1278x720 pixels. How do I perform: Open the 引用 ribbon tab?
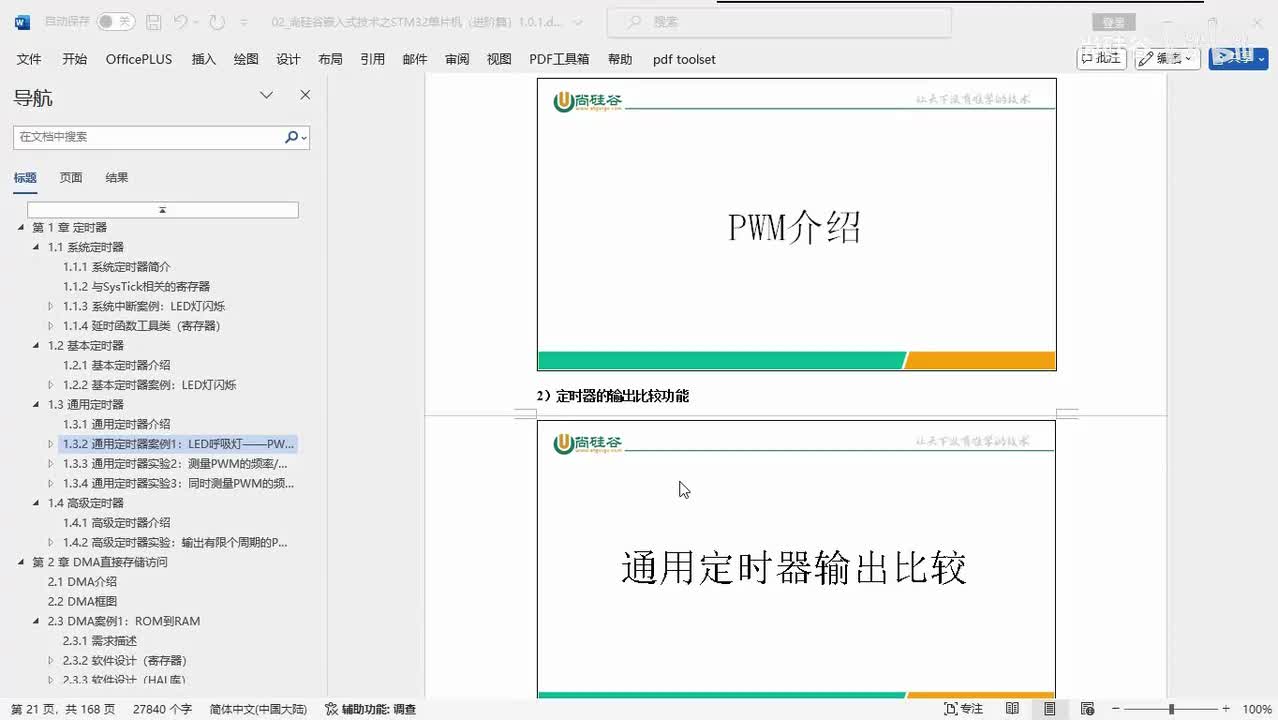(x=373, y=59)
